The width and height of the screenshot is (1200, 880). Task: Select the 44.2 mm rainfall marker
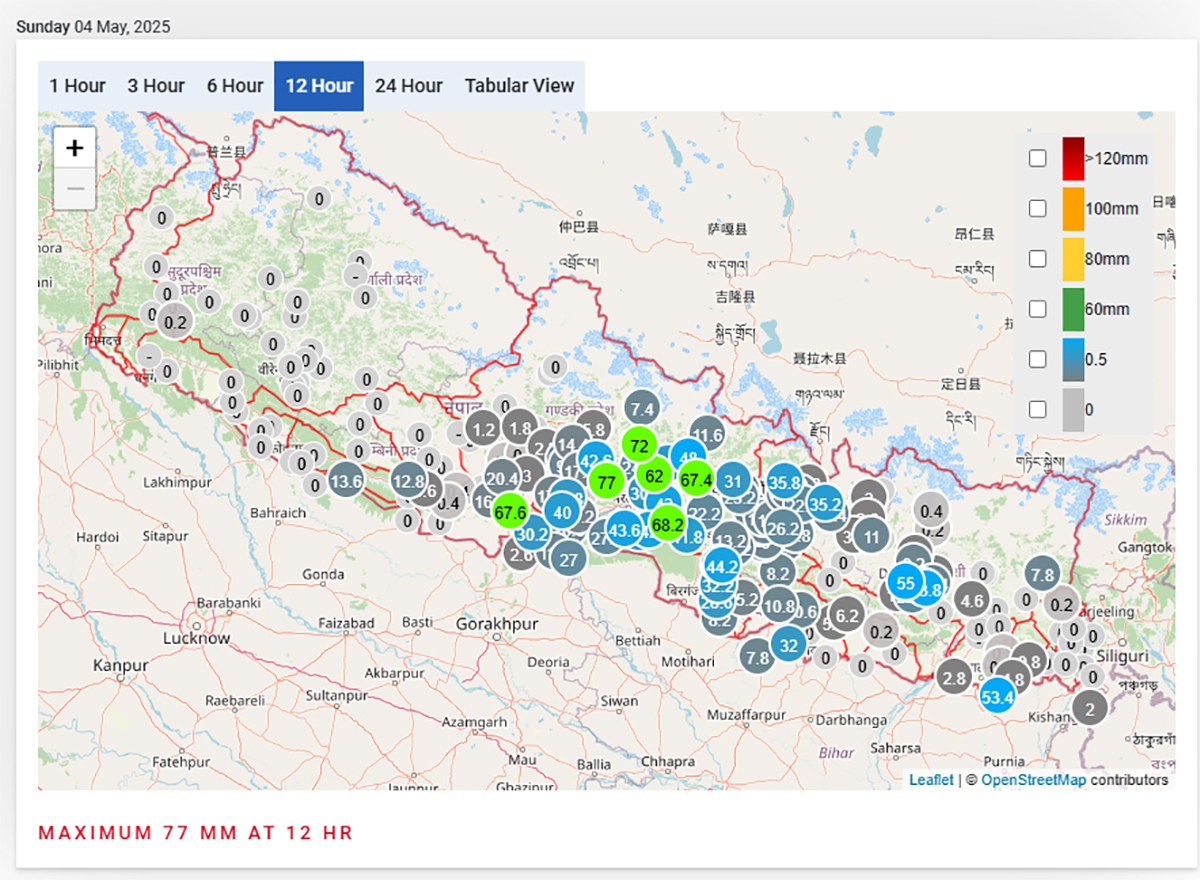click(722, 566)
